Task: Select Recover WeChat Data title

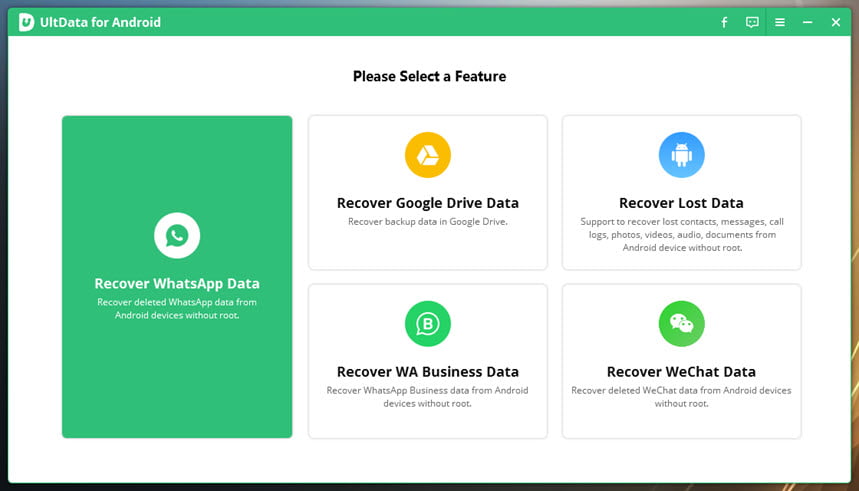Action: point(682,372)
